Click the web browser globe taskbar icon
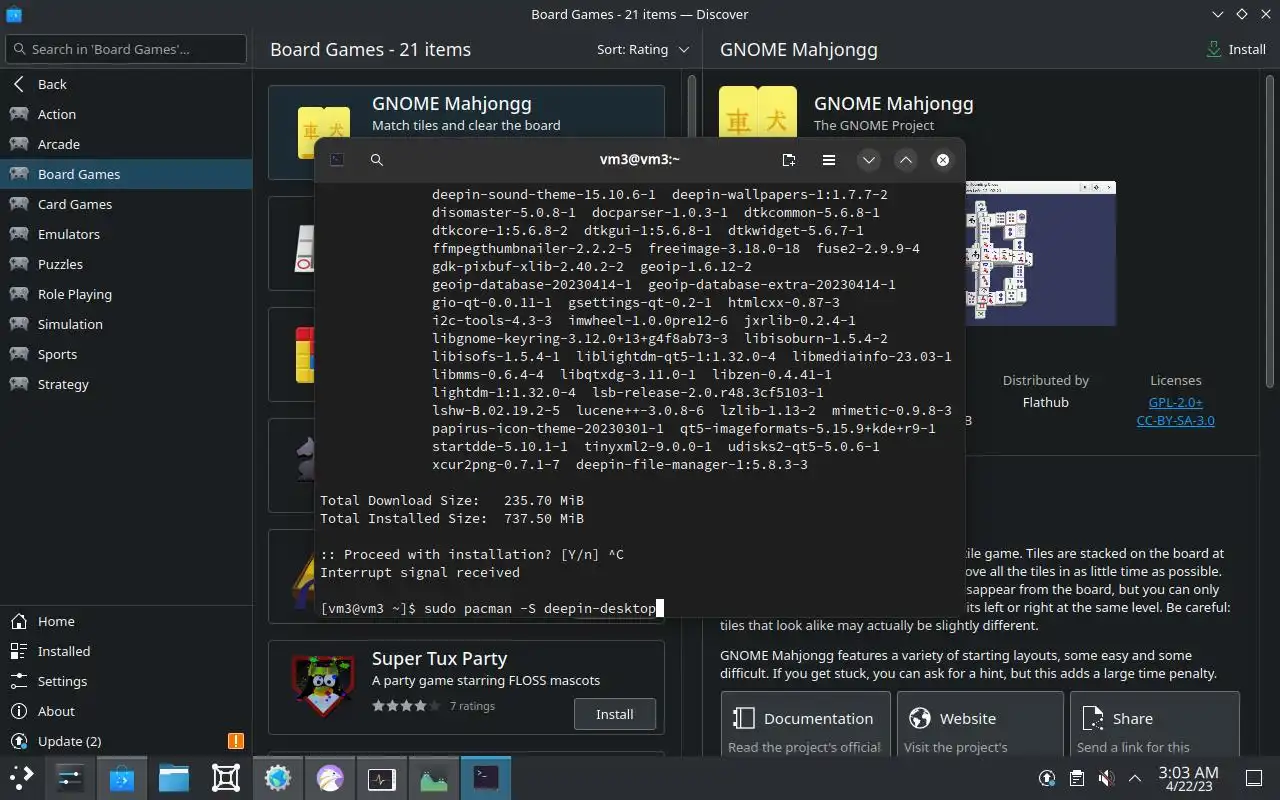This screenshot has height=800, width=1280. point(278,777)
